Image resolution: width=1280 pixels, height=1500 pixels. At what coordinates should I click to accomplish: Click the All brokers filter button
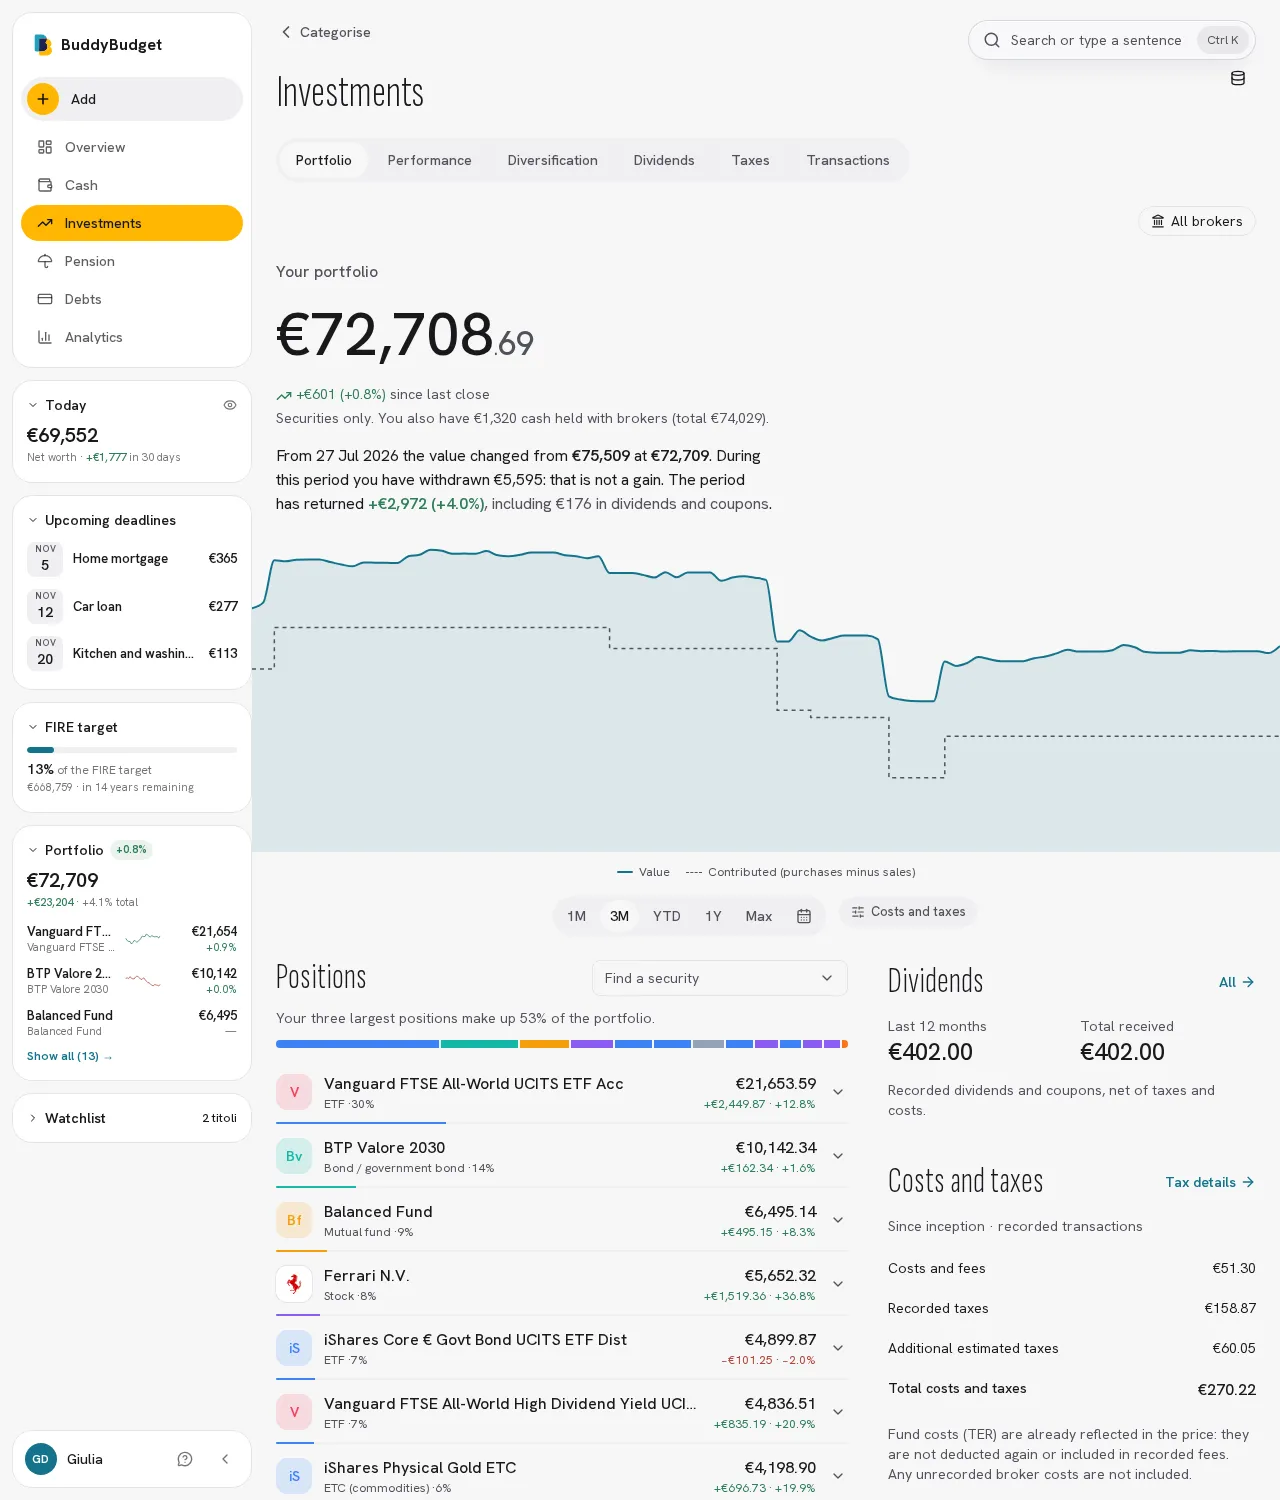coord(1197,221)
